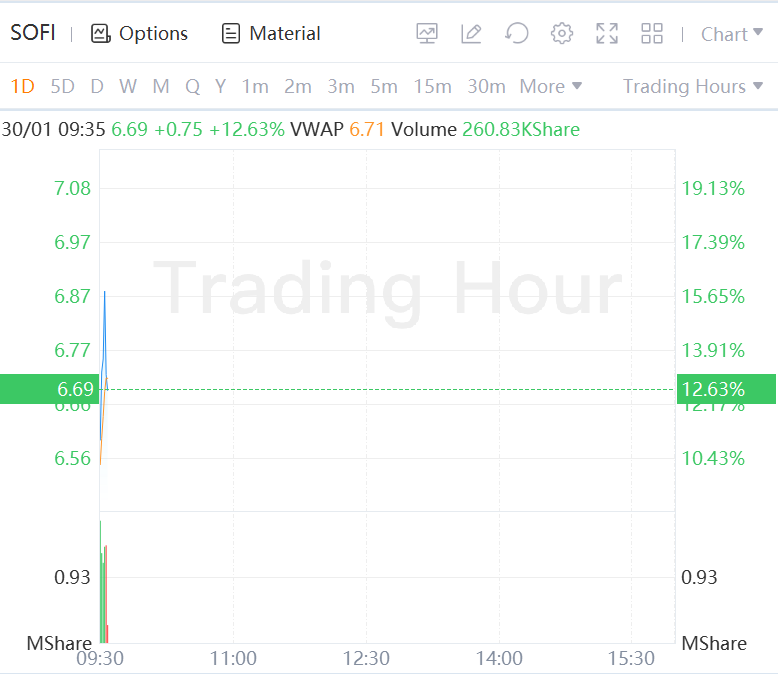Select the 15m interval
The image size is (778, 674).
click(432, 87)
